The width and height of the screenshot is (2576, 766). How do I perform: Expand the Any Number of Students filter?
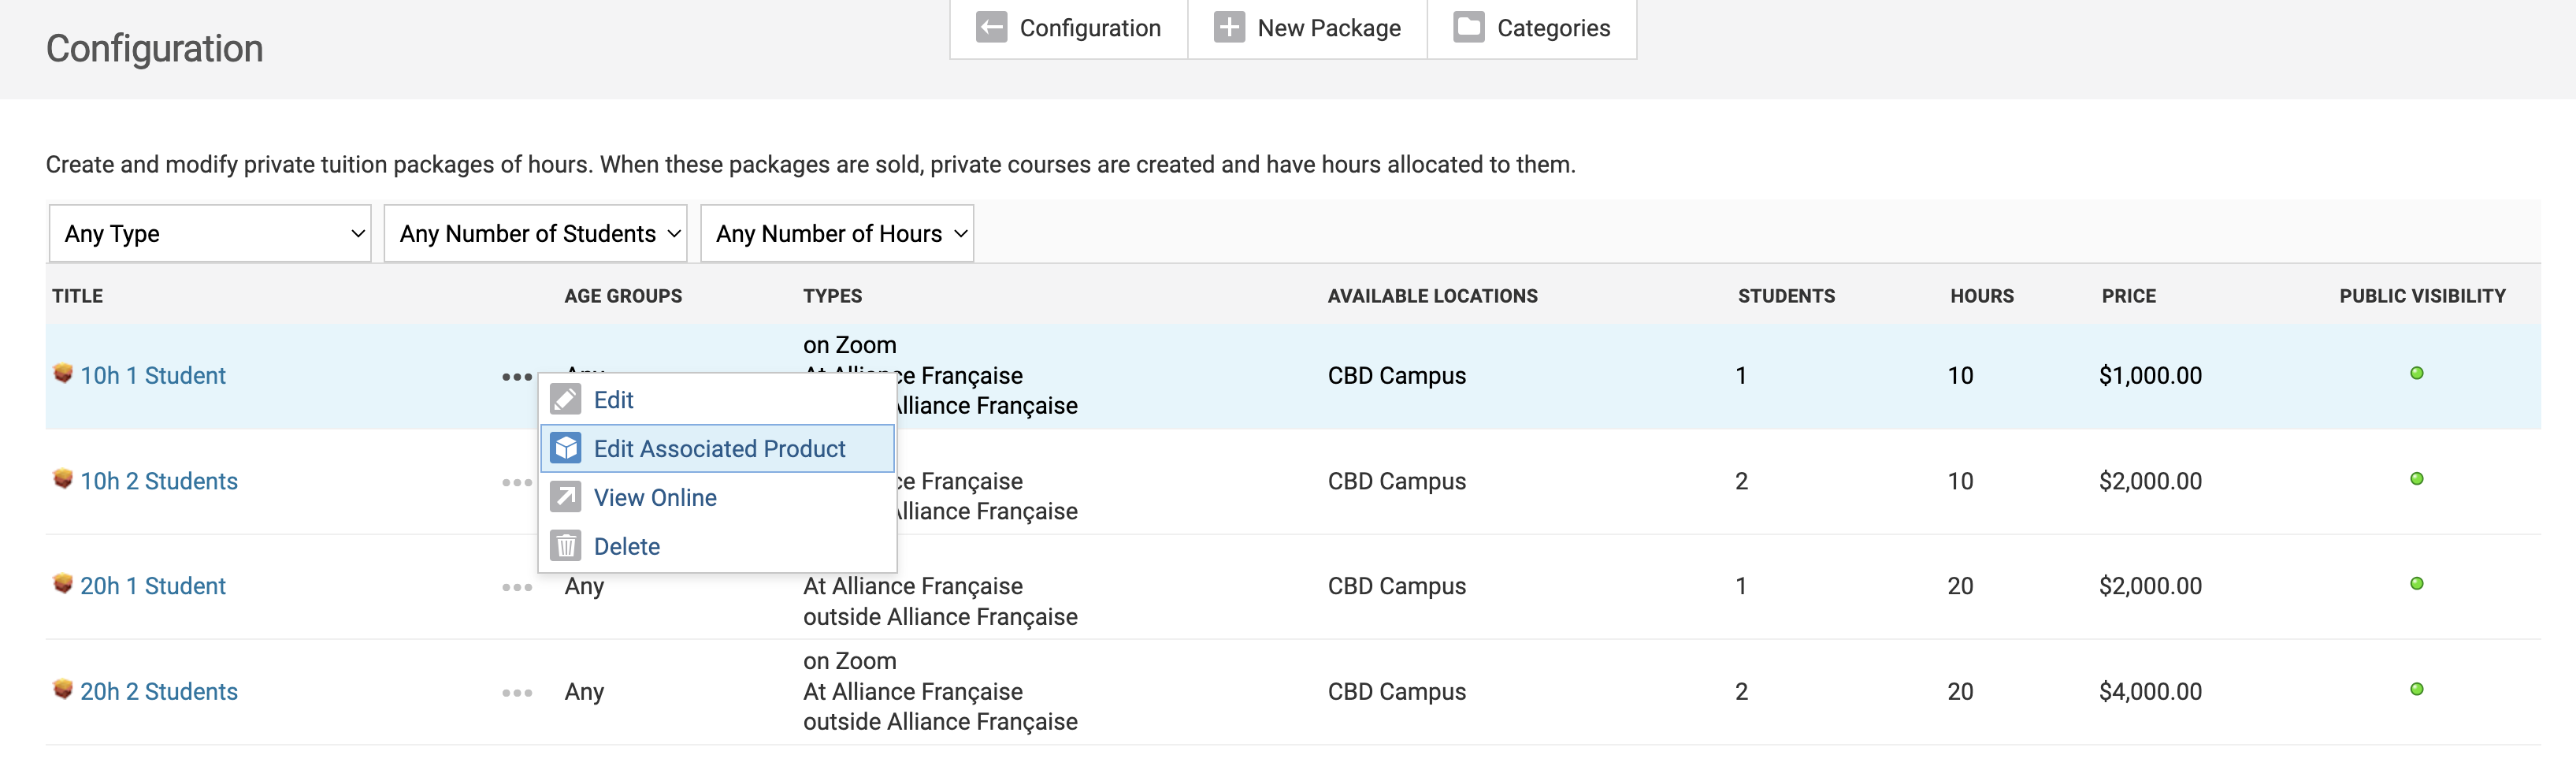536,234
